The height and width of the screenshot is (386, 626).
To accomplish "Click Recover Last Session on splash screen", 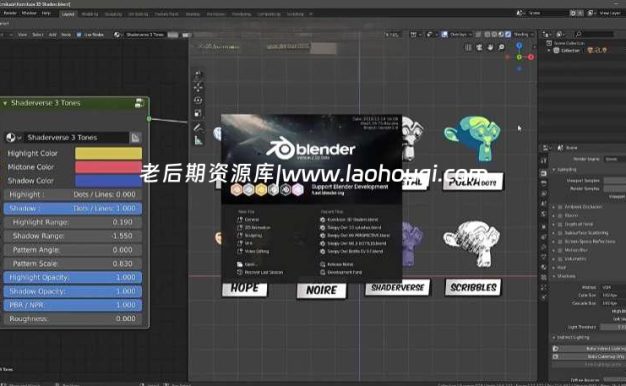I will [260, 272].
